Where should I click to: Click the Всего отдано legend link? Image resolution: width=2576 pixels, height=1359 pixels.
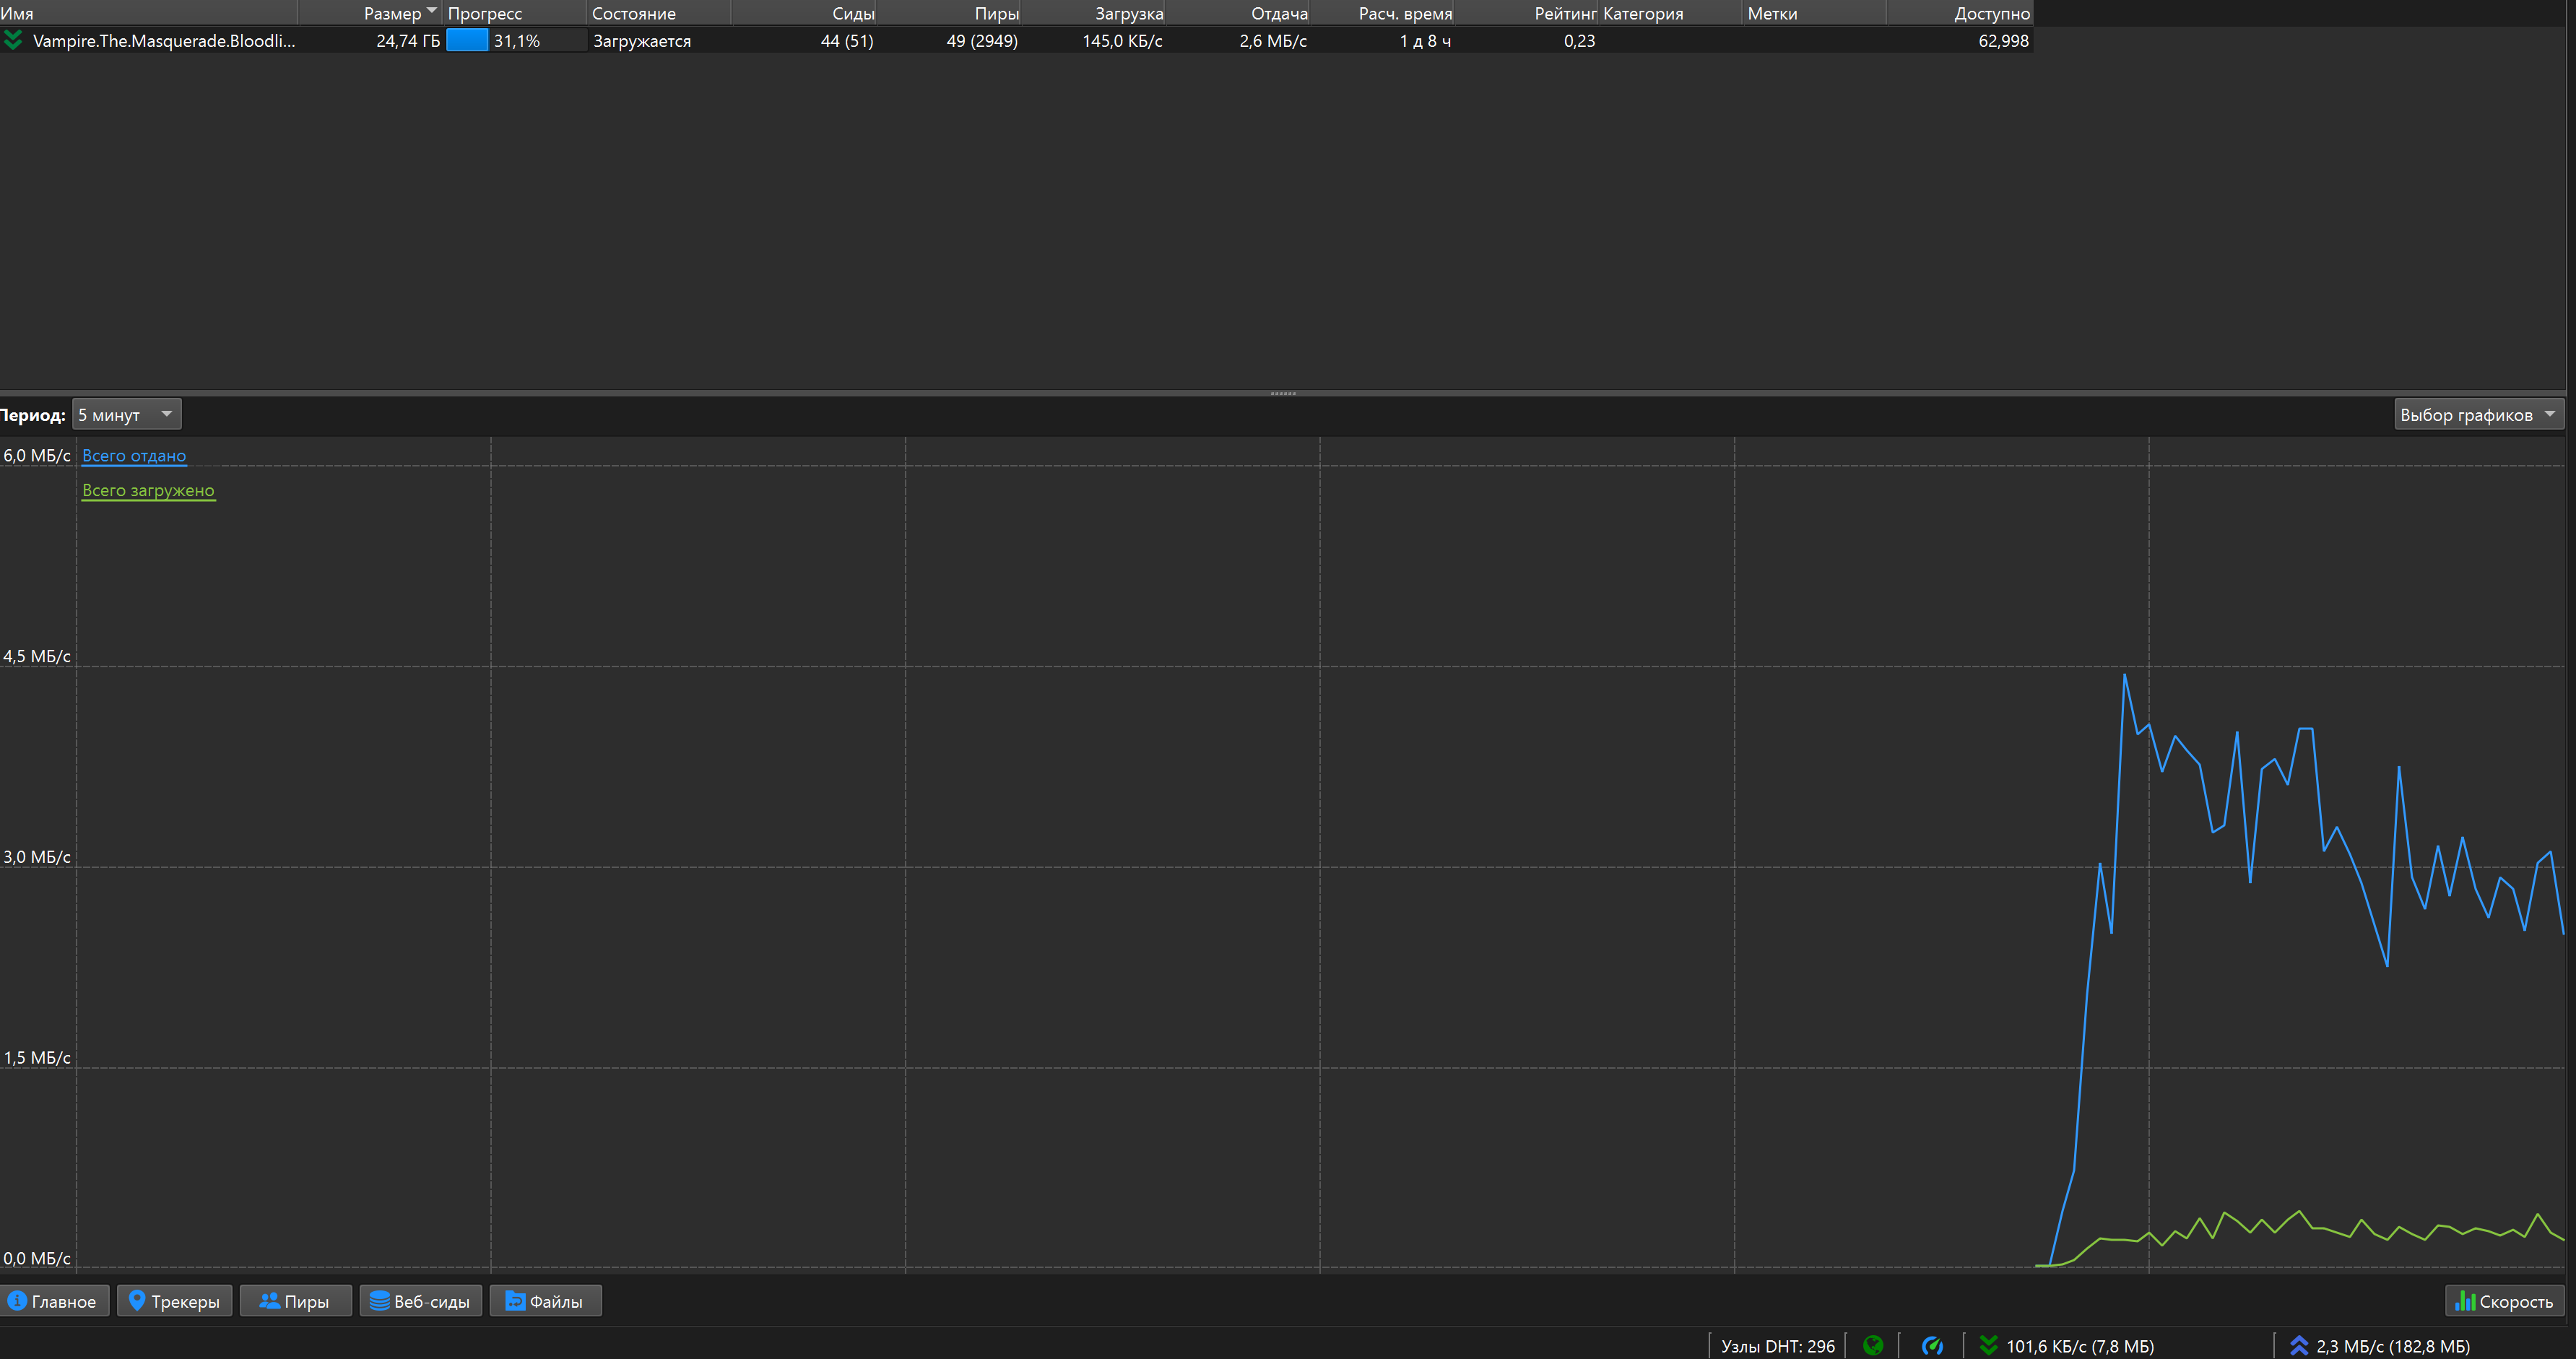click(x=134, y=455)
